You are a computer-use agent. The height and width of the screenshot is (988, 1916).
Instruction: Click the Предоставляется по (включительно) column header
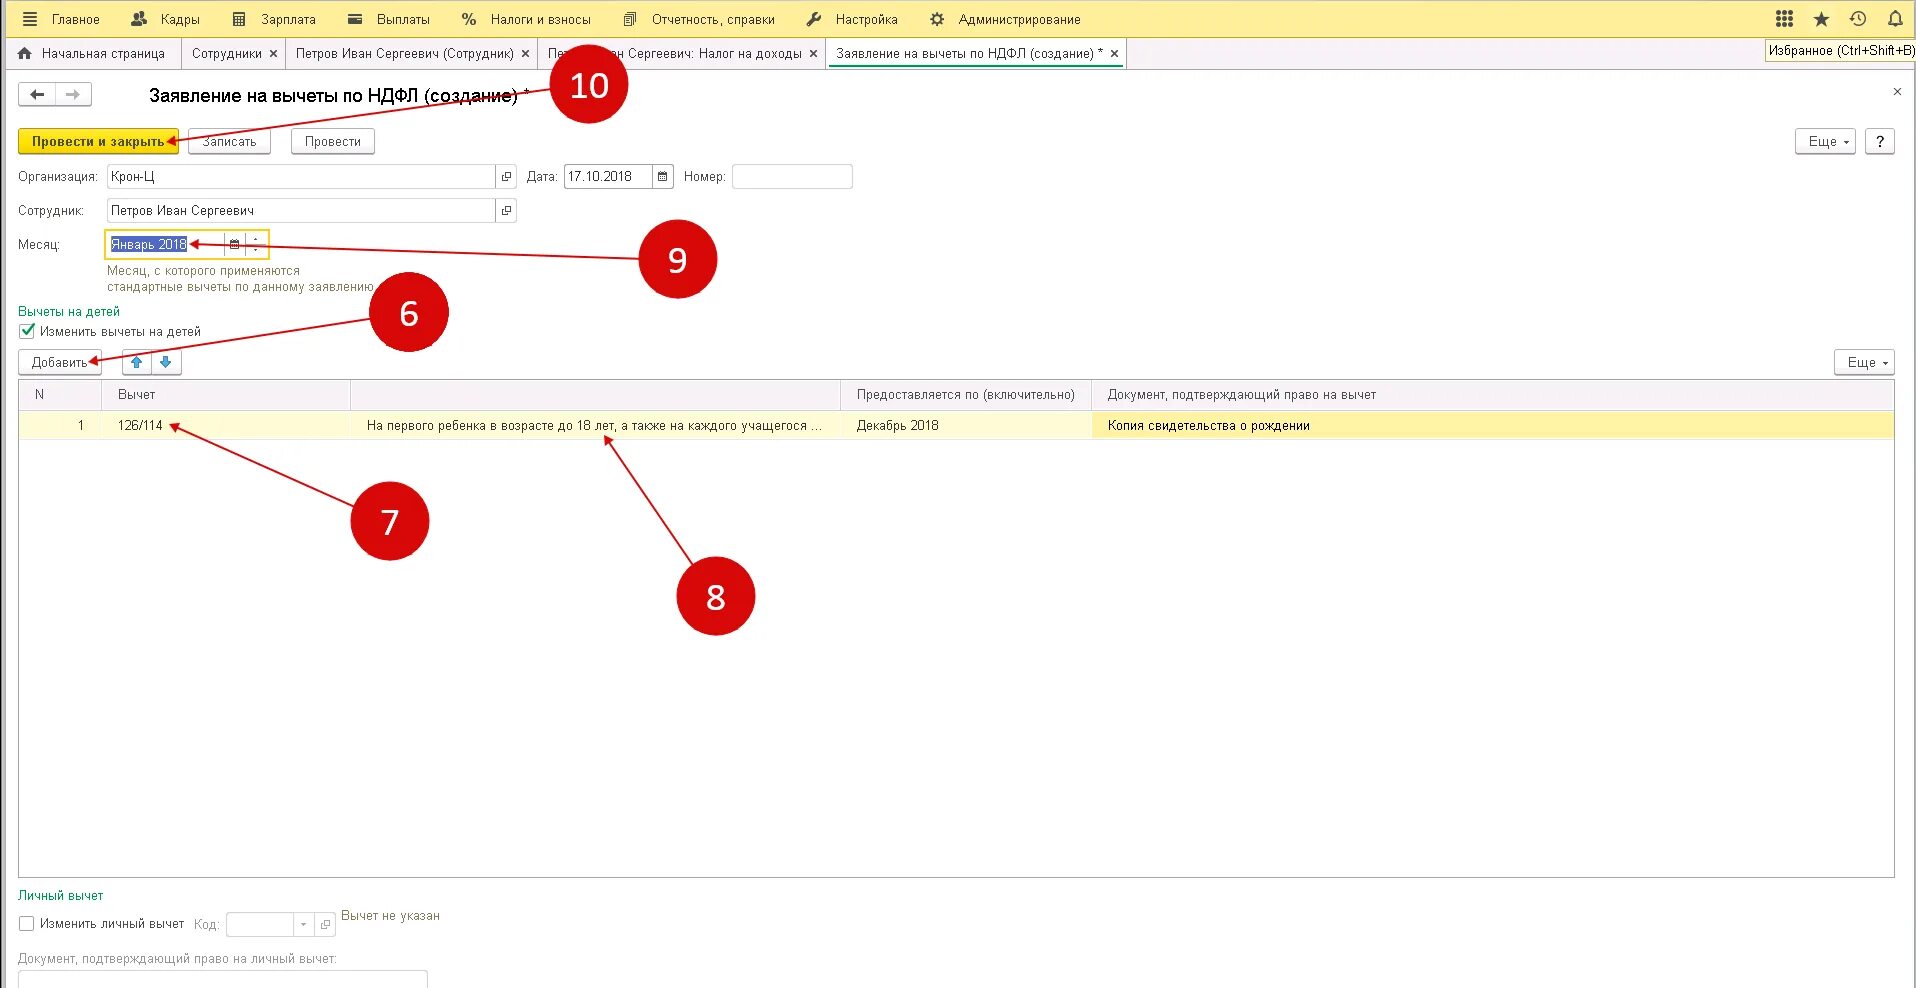[966, 395]
